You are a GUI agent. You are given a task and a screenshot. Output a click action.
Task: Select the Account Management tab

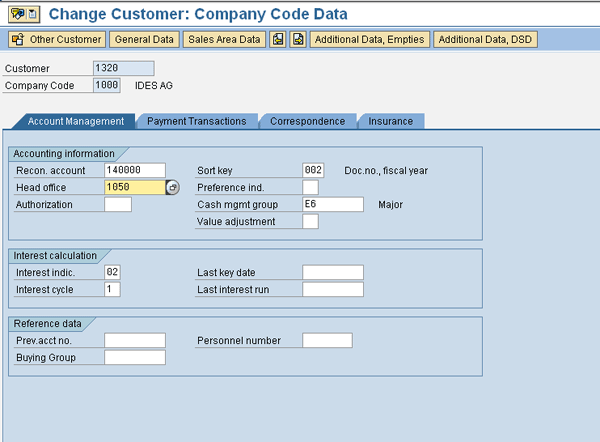tap(75, 121)
